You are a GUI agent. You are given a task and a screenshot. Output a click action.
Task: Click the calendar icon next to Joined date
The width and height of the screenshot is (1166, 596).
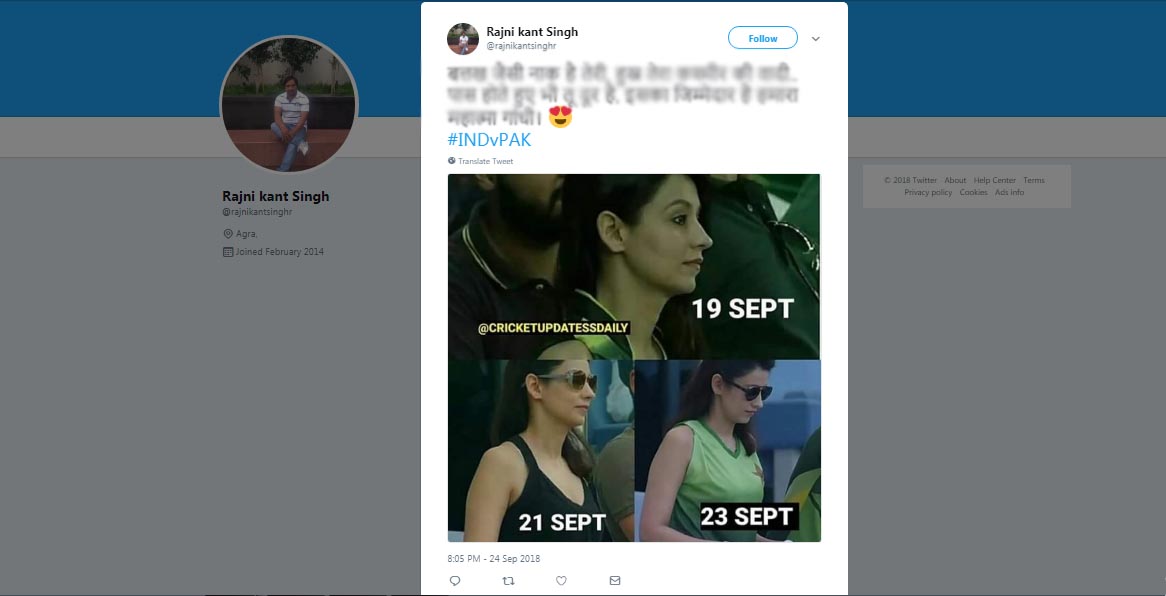tap(227, 252)
